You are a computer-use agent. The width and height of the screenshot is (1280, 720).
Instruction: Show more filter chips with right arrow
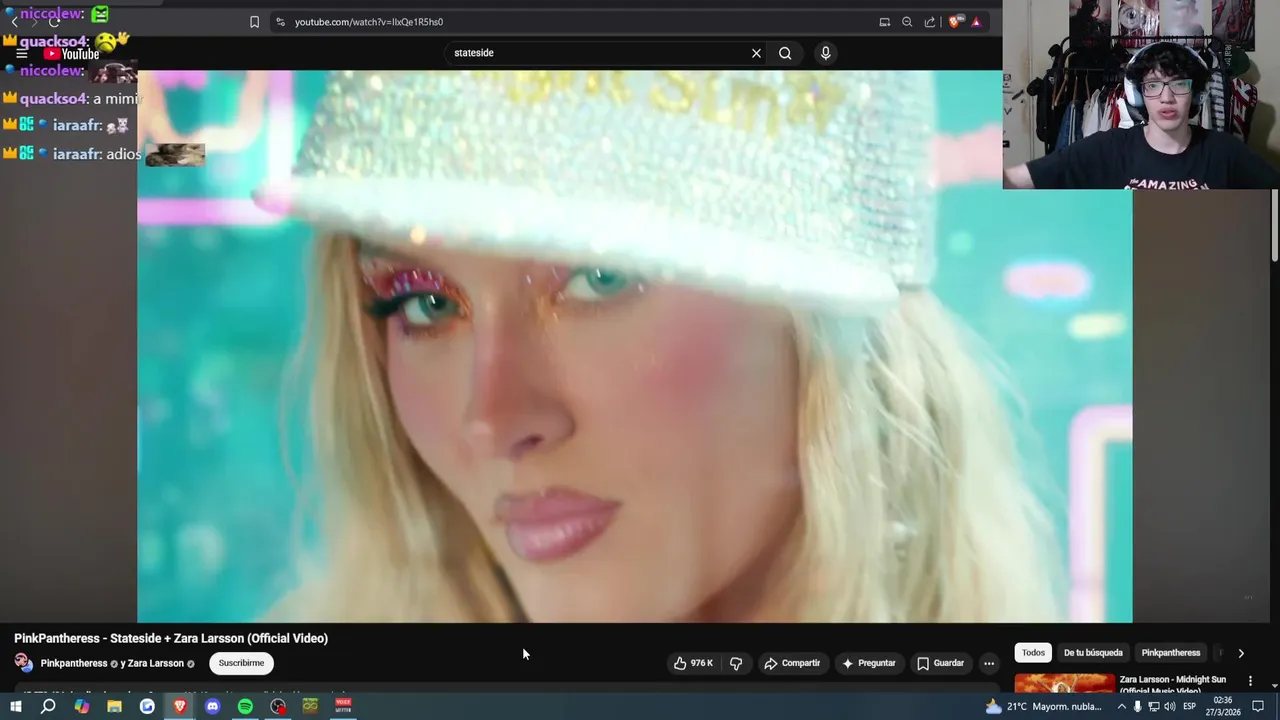point(1241,653)
